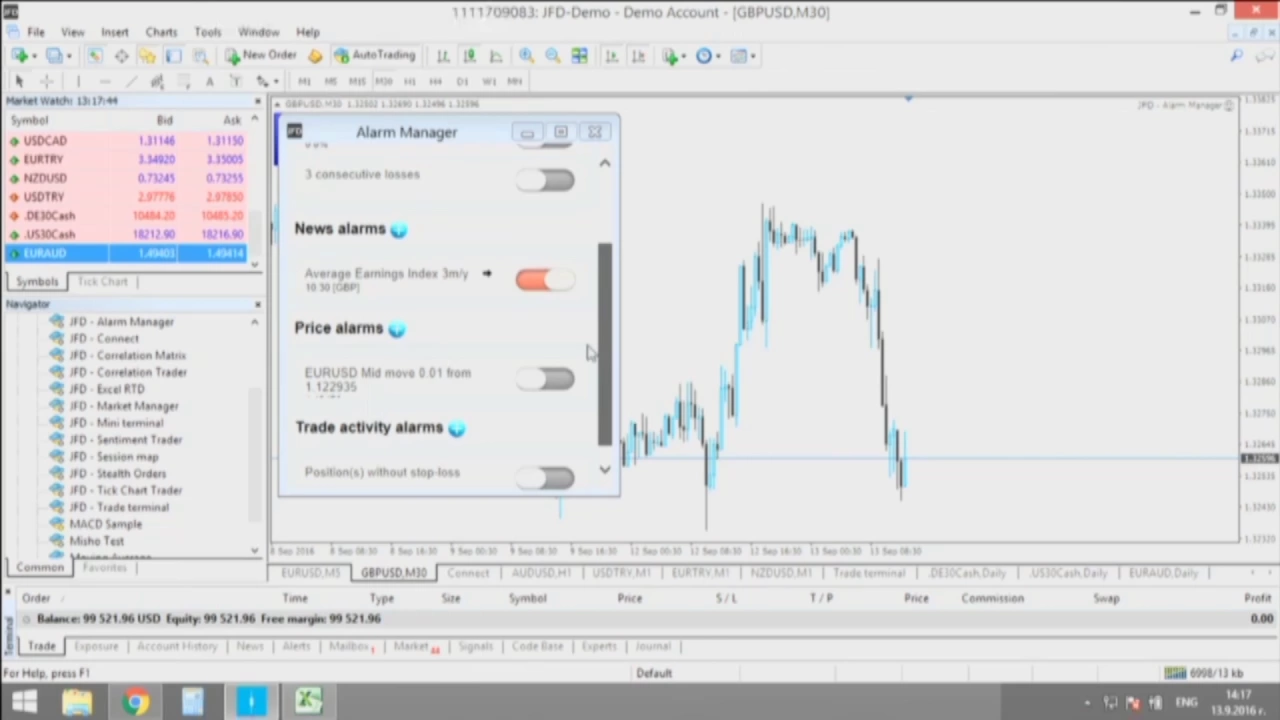Open the Charts menu
1280x720 pixels.
coord(161,32)
